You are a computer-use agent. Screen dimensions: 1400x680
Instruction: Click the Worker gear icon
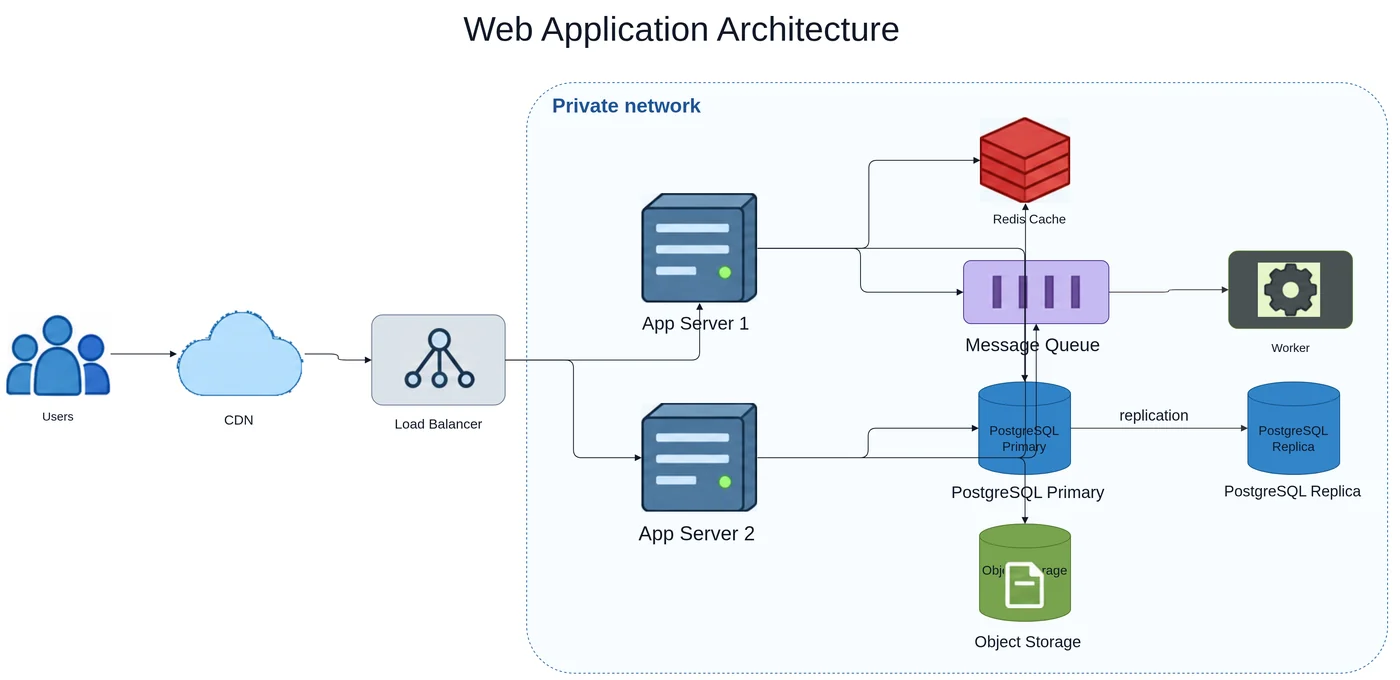coord(1290,290)
